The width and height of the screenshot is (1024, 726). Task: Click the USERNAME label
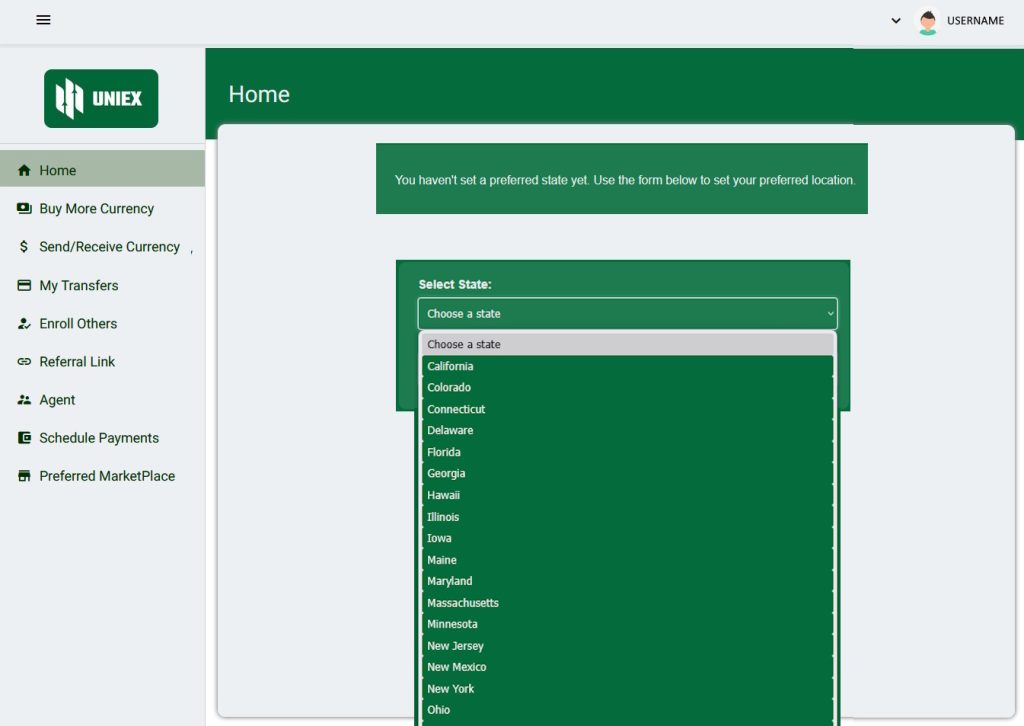(975, 21)
